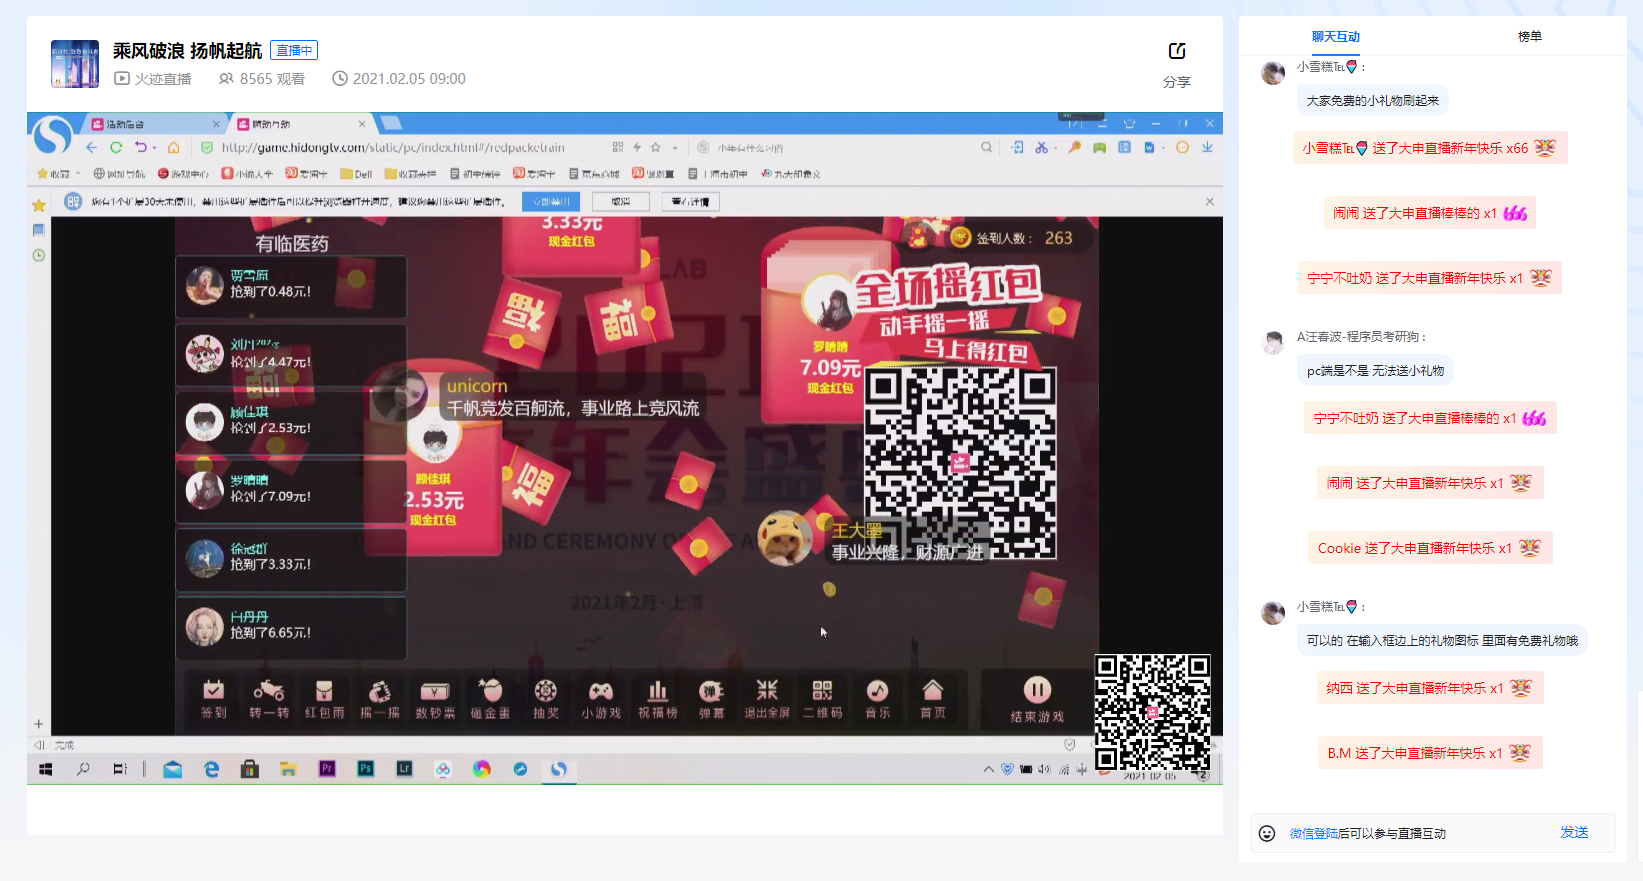Click the 签到 check-in icon
1643x881 pixels.
pos(214,699)
